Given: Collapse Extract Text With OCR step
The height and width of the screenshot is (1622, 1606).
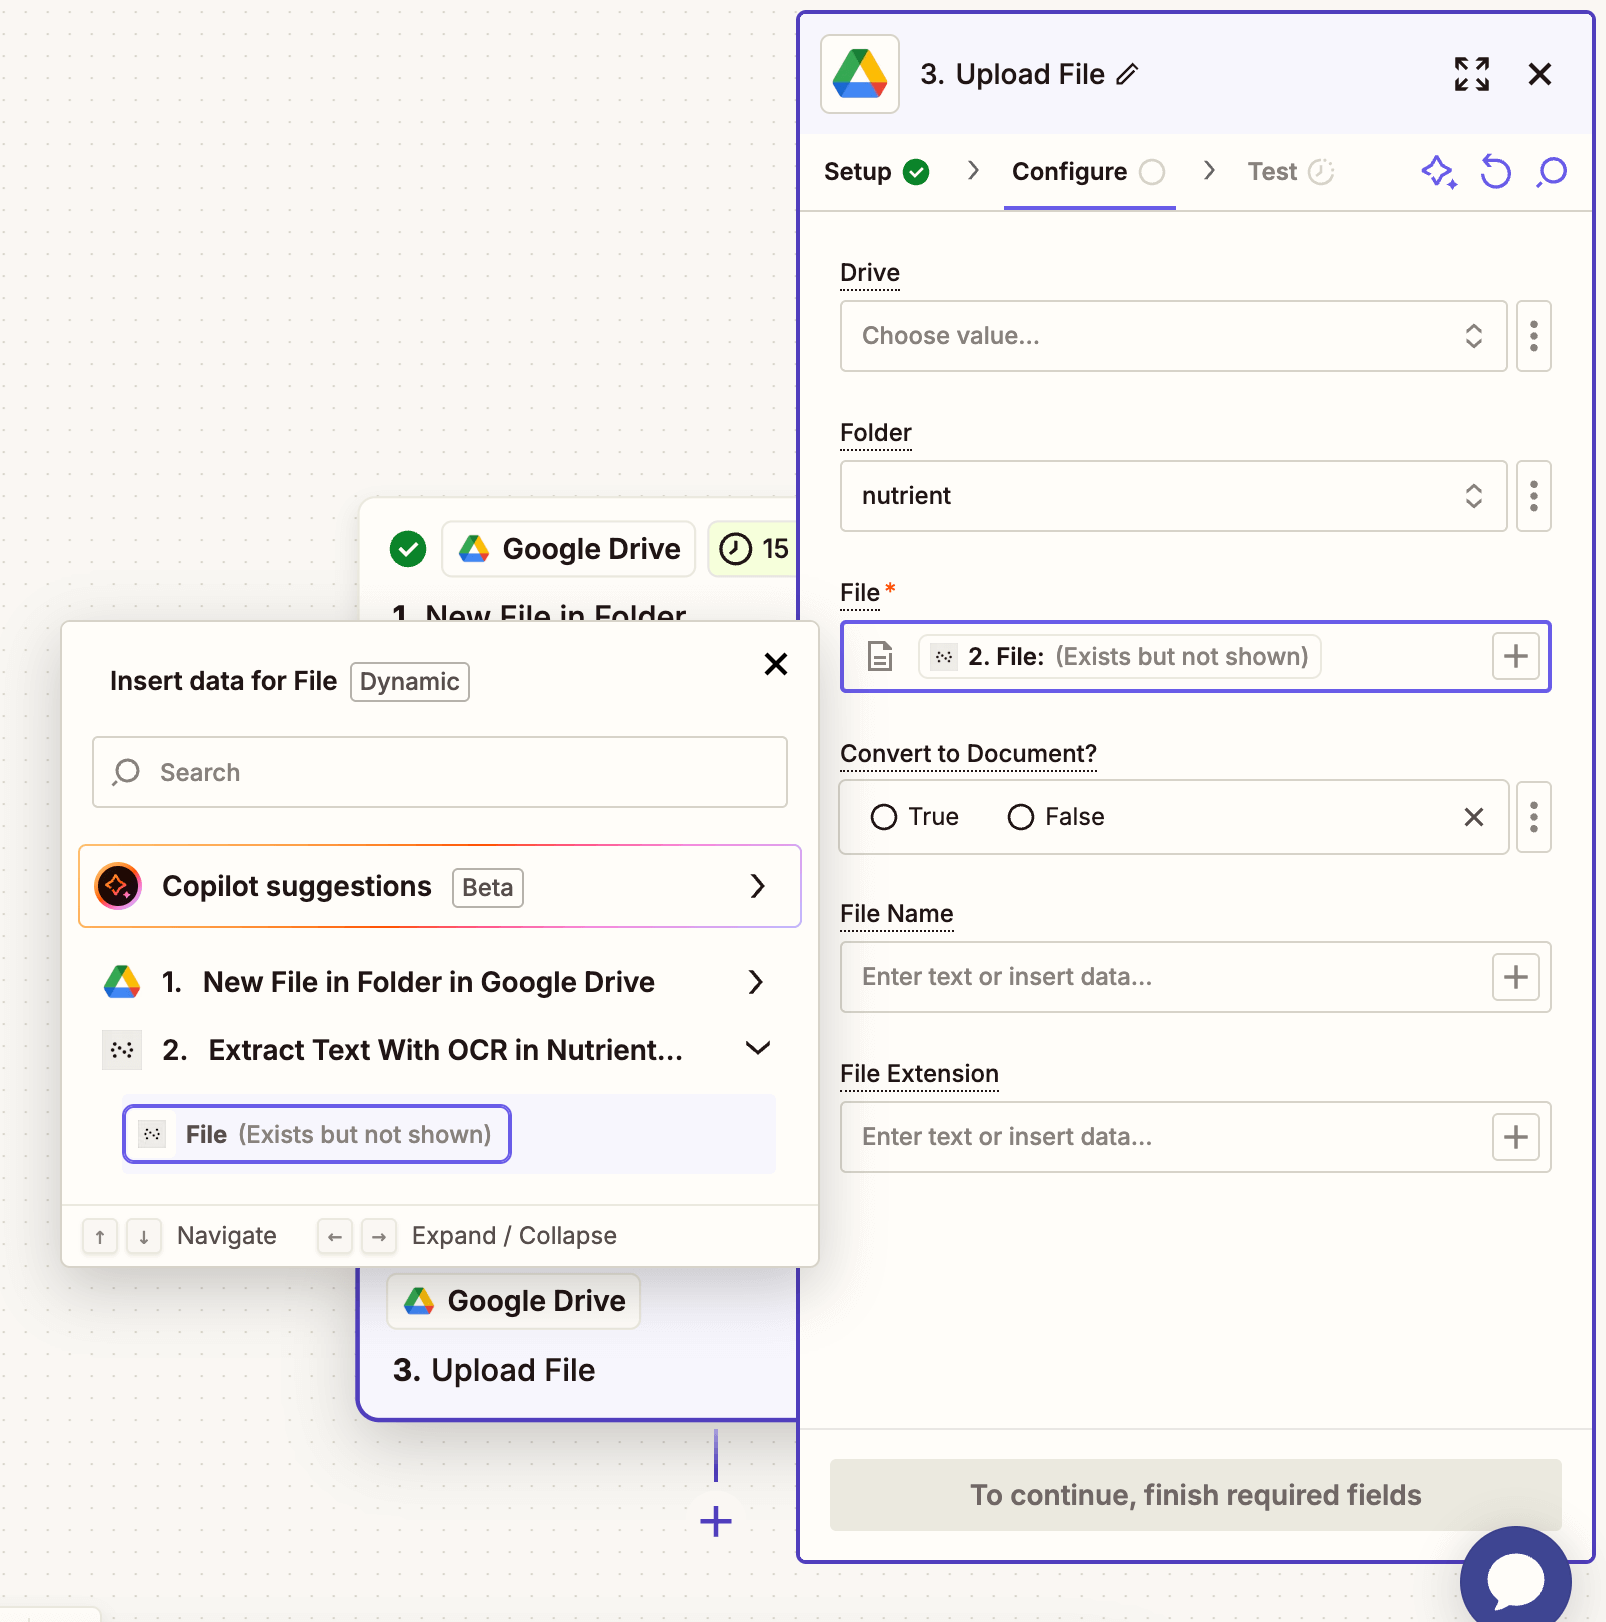Looking at the screenshot, I should [757, 1049].
